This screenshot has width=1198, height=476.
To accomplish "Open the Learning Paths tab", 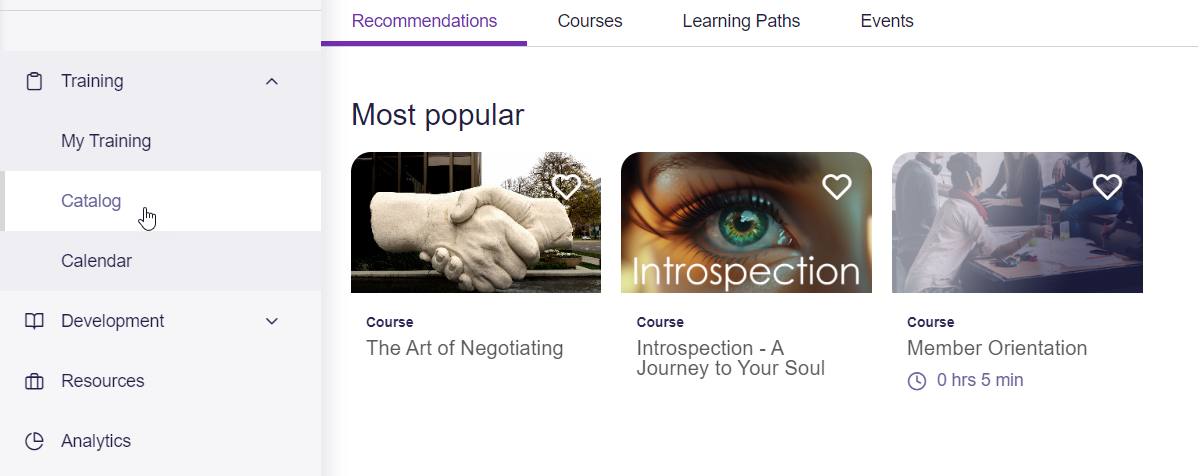I will (741, 21).
